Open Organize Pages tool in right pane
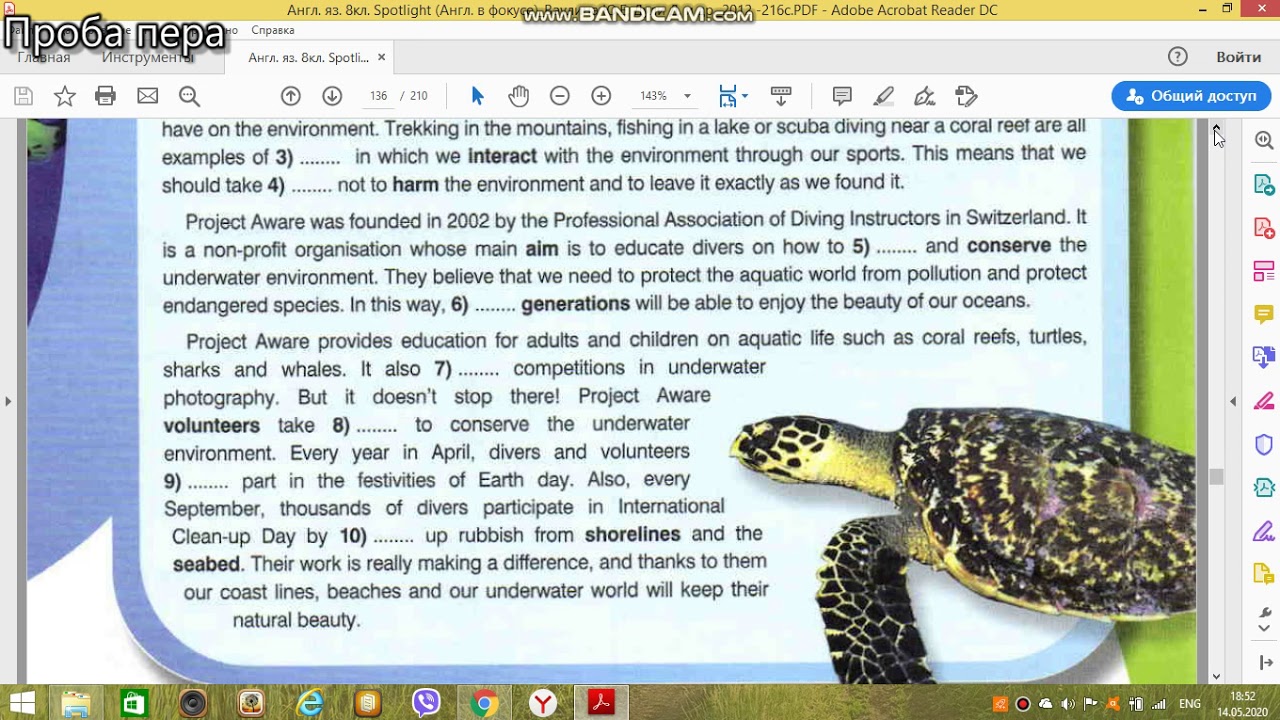 click(1264, 271)
